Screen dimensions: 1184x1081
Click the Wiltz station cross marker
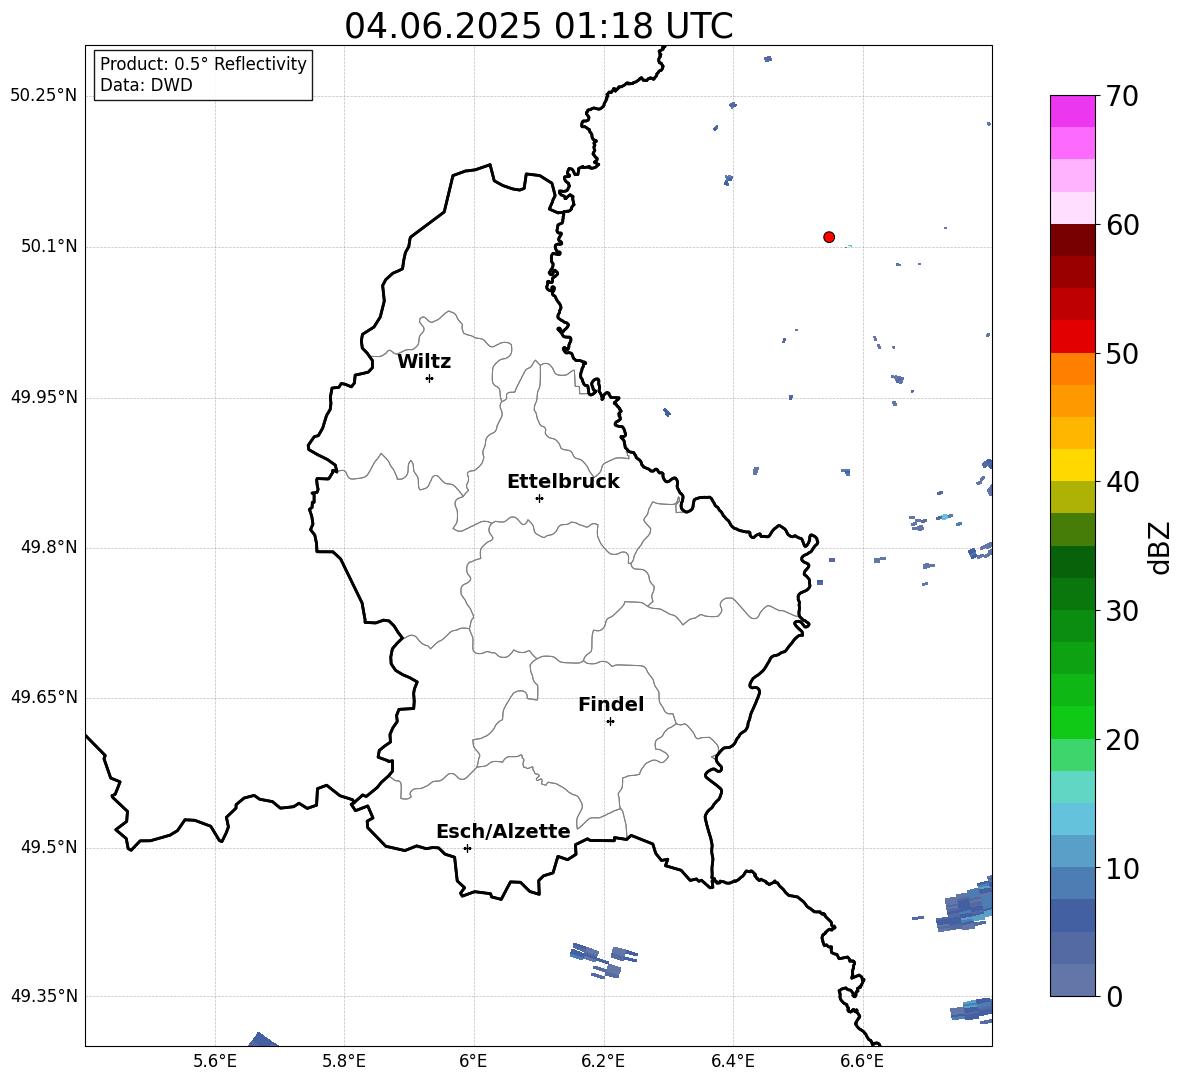pyautogui.click(x=430, y=378)
